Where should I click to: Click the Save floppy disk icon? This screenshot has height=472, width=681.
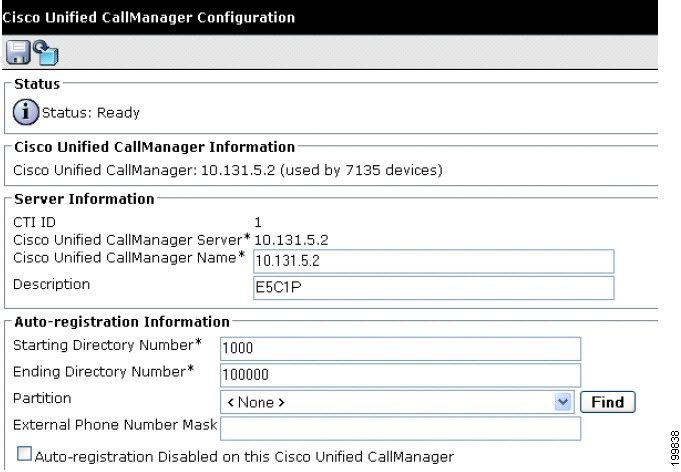[18, 53]
